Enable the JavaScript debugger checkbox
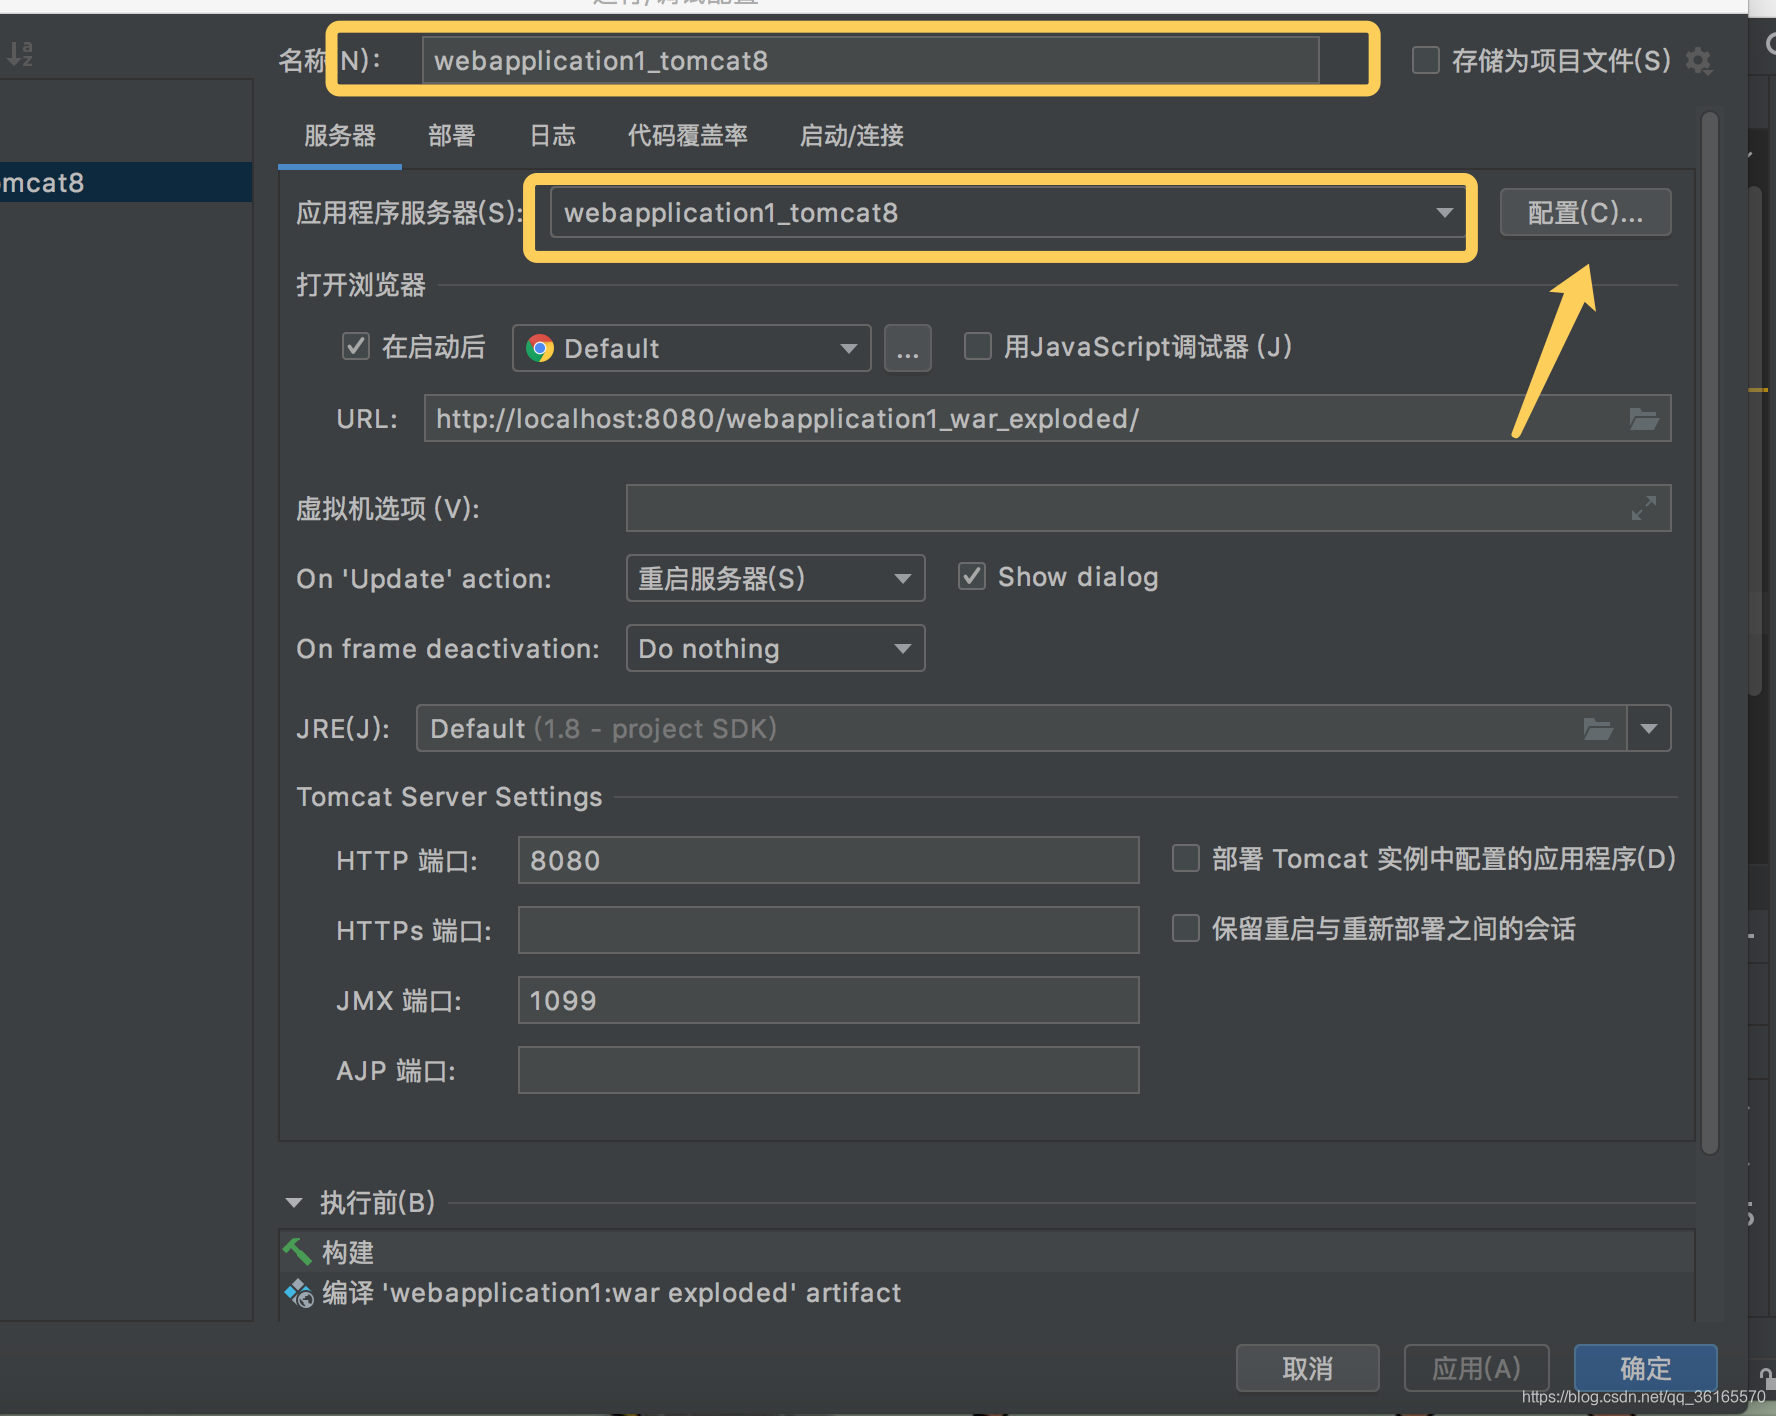1776x1416 pixels. tap(977, 346)
